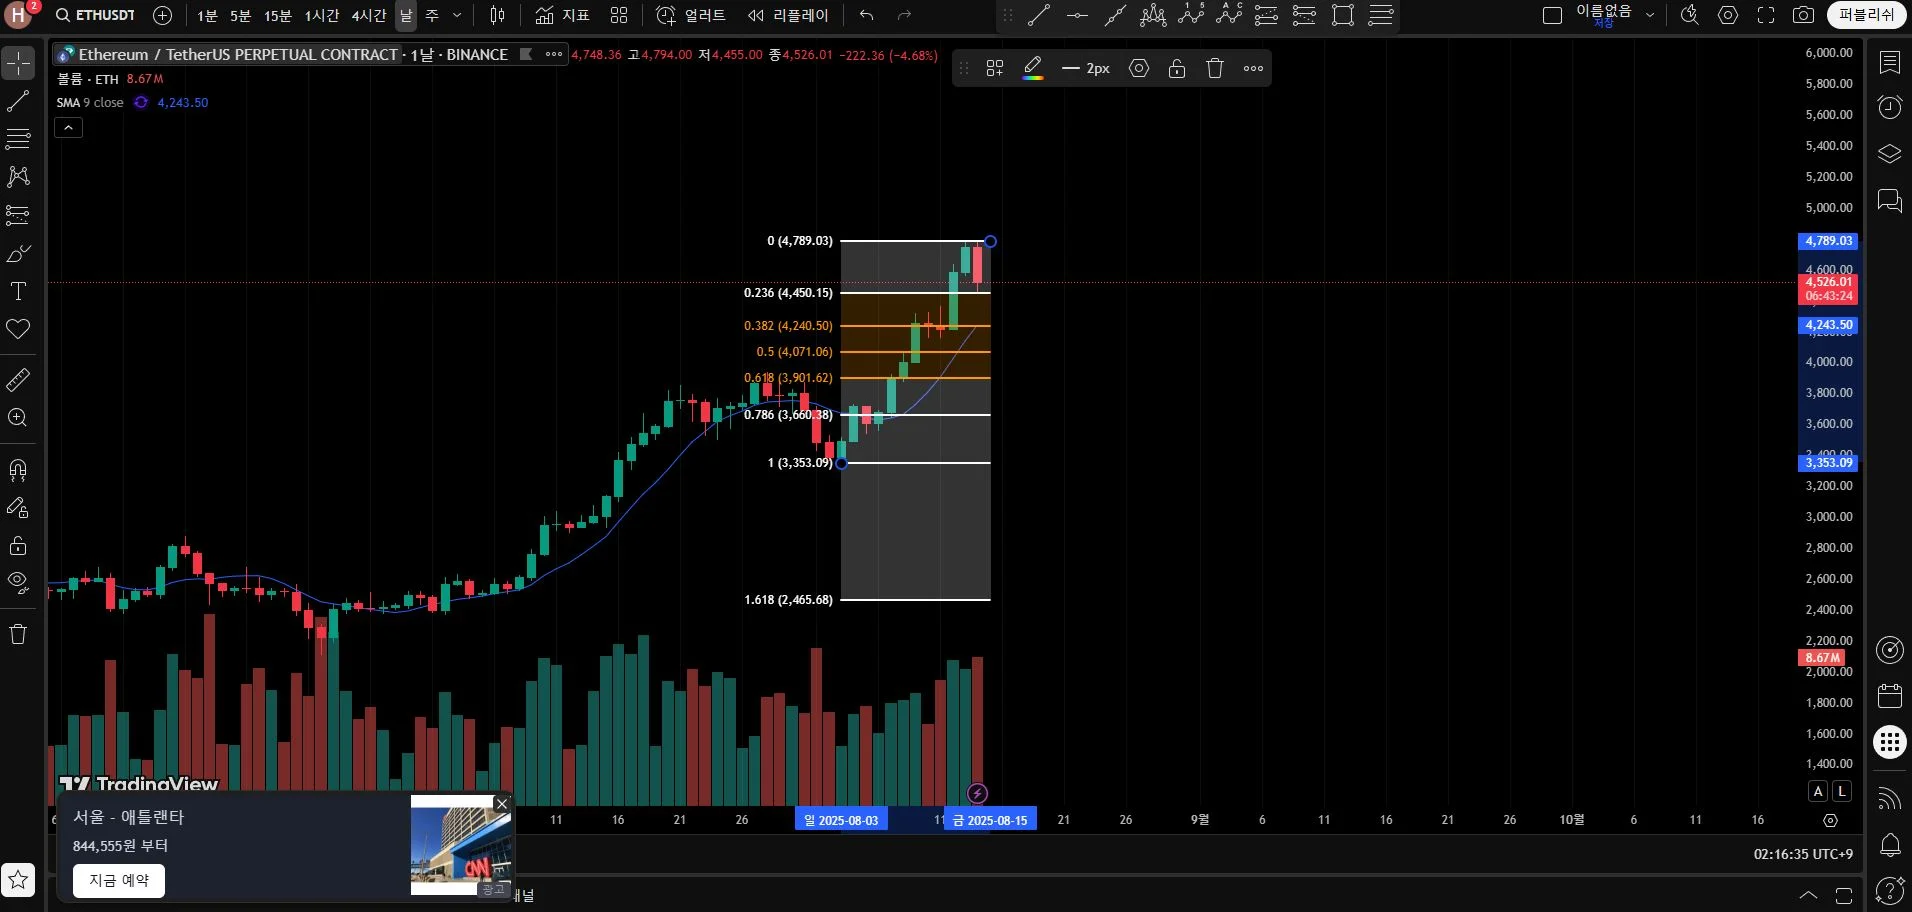Activate the zoom in tool

18,418
